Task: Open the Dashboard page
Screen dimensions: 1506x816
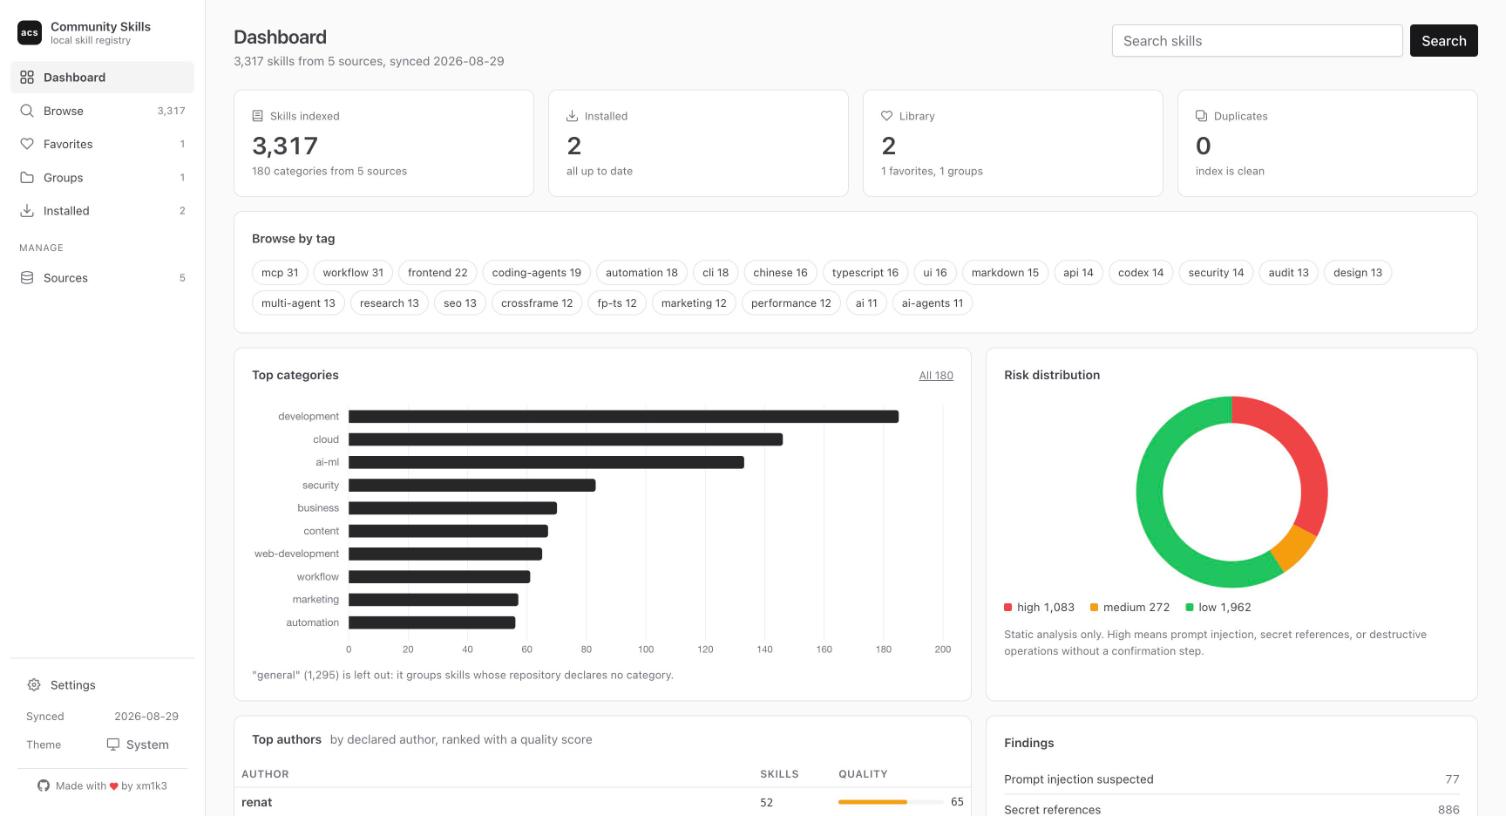Action: (x=102, y=77)
